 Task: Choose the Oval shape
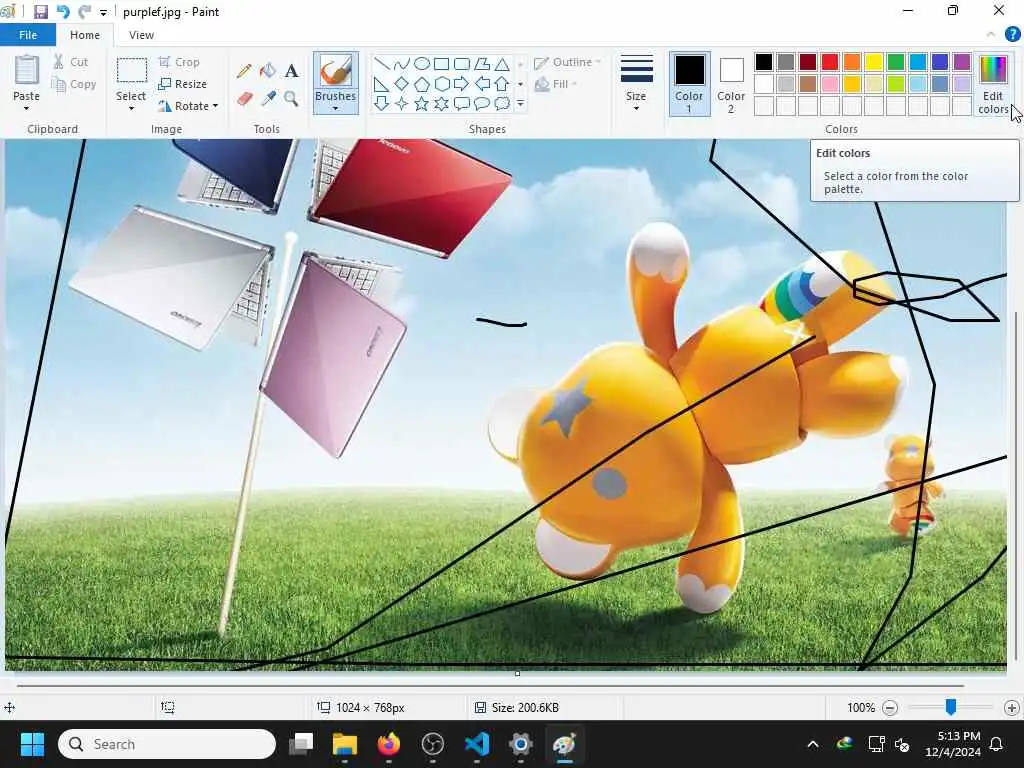point(422,63)
